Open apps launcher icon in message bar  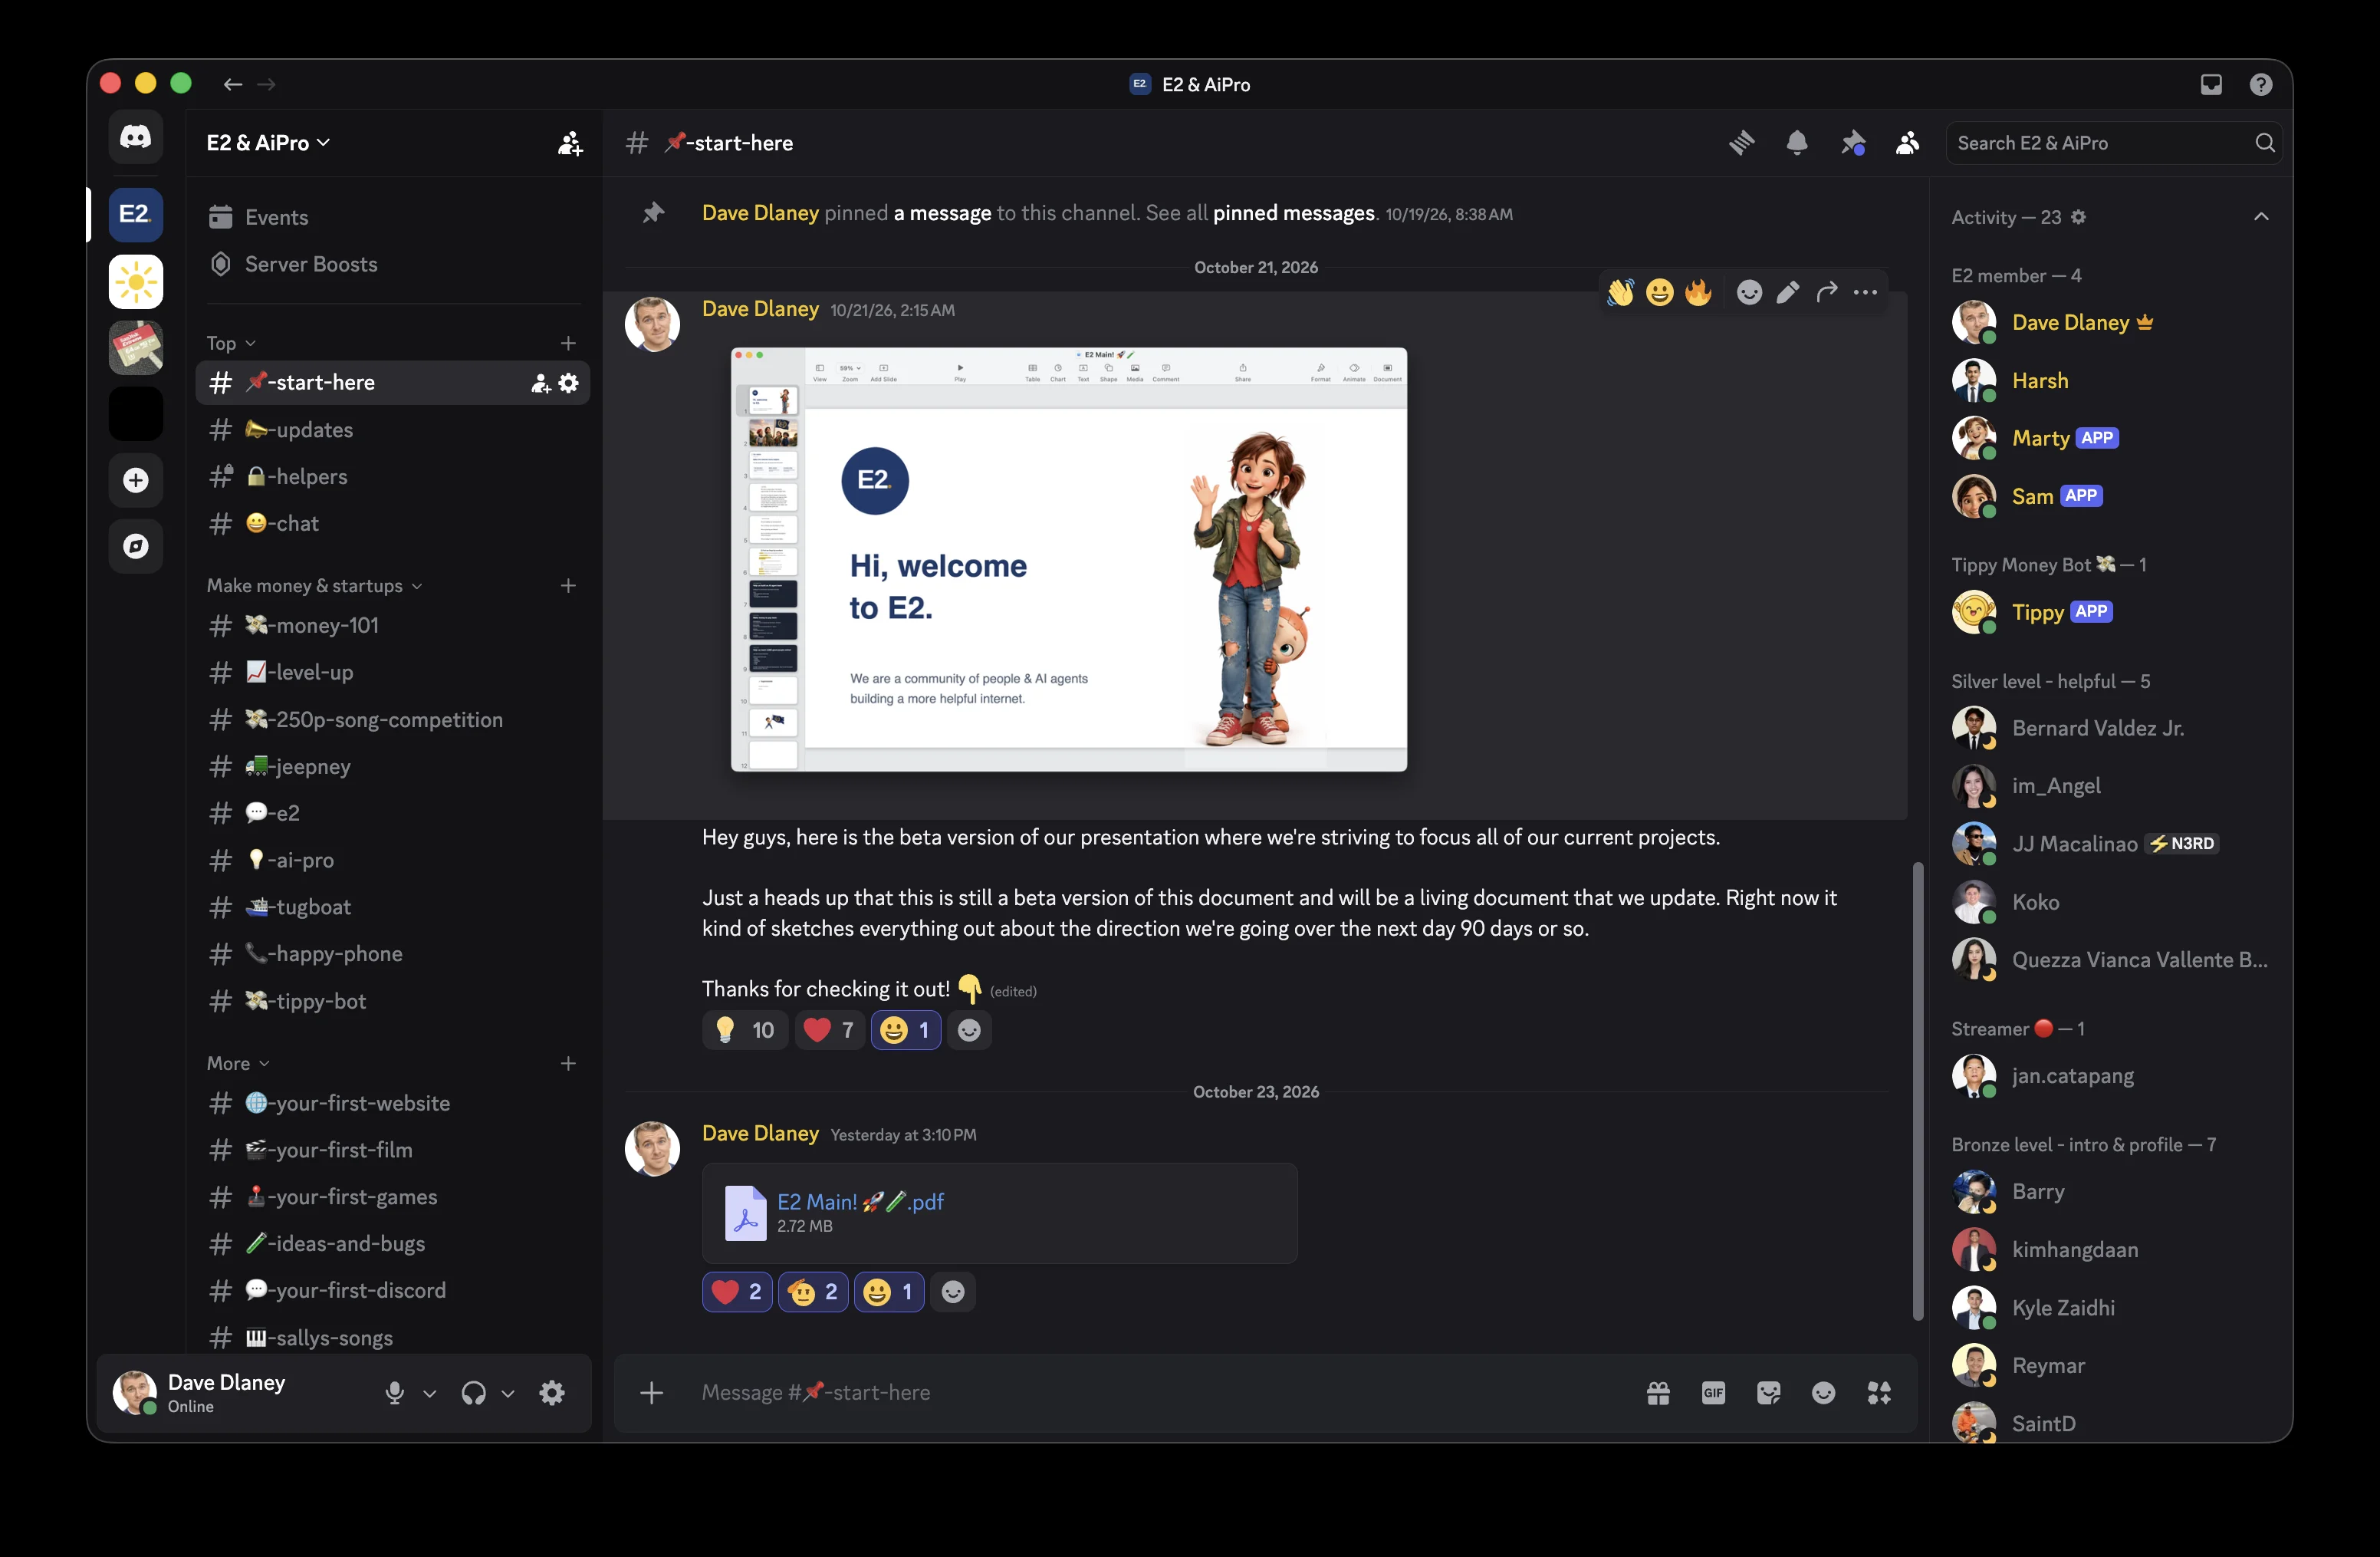tap(1879, 1393)
